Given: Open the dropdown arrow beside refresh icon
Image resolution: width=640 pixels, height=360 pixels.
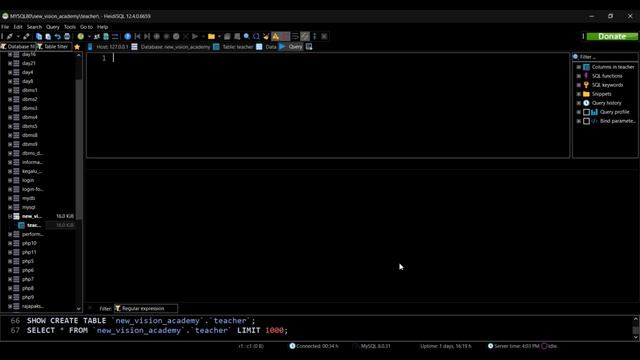Looking at the screenshot, I should pos(89,36).
